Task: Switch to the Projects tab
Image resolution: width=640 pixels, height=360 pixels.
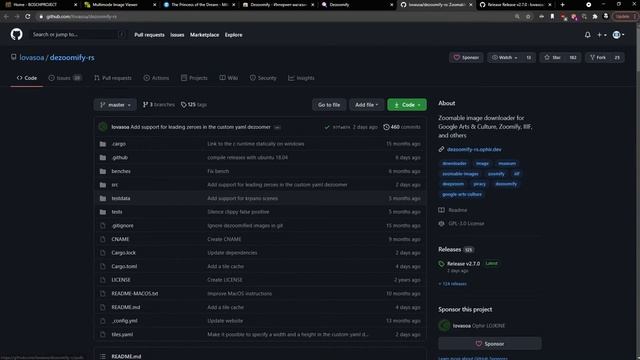Action: 194,78
